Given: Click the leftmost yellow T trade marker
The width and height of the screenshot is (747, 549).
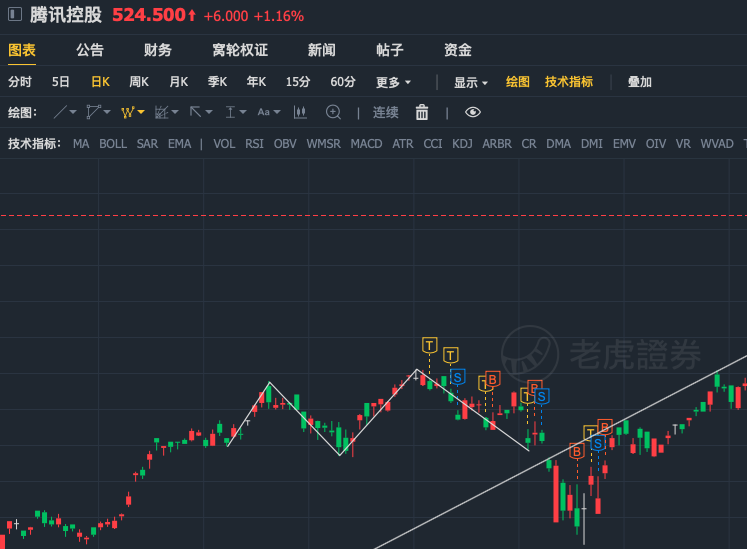Looking at the screenshot, I should pyautogui.click(x=430, y=345).
